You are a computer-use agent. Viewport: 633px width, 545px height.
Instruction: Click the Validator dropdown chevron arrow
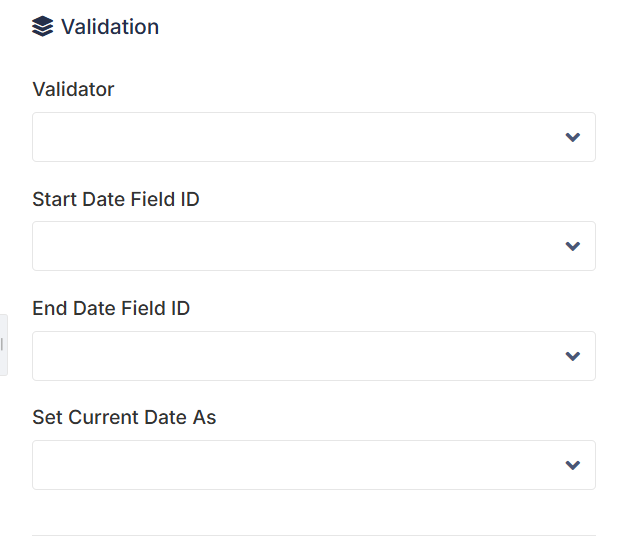pos(572,137)
